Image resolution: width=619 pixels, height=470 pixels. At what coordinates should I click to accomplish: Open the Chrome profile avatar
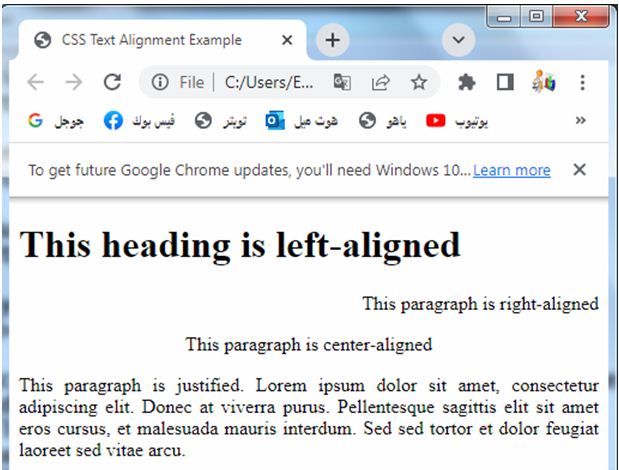coord(544,82)
